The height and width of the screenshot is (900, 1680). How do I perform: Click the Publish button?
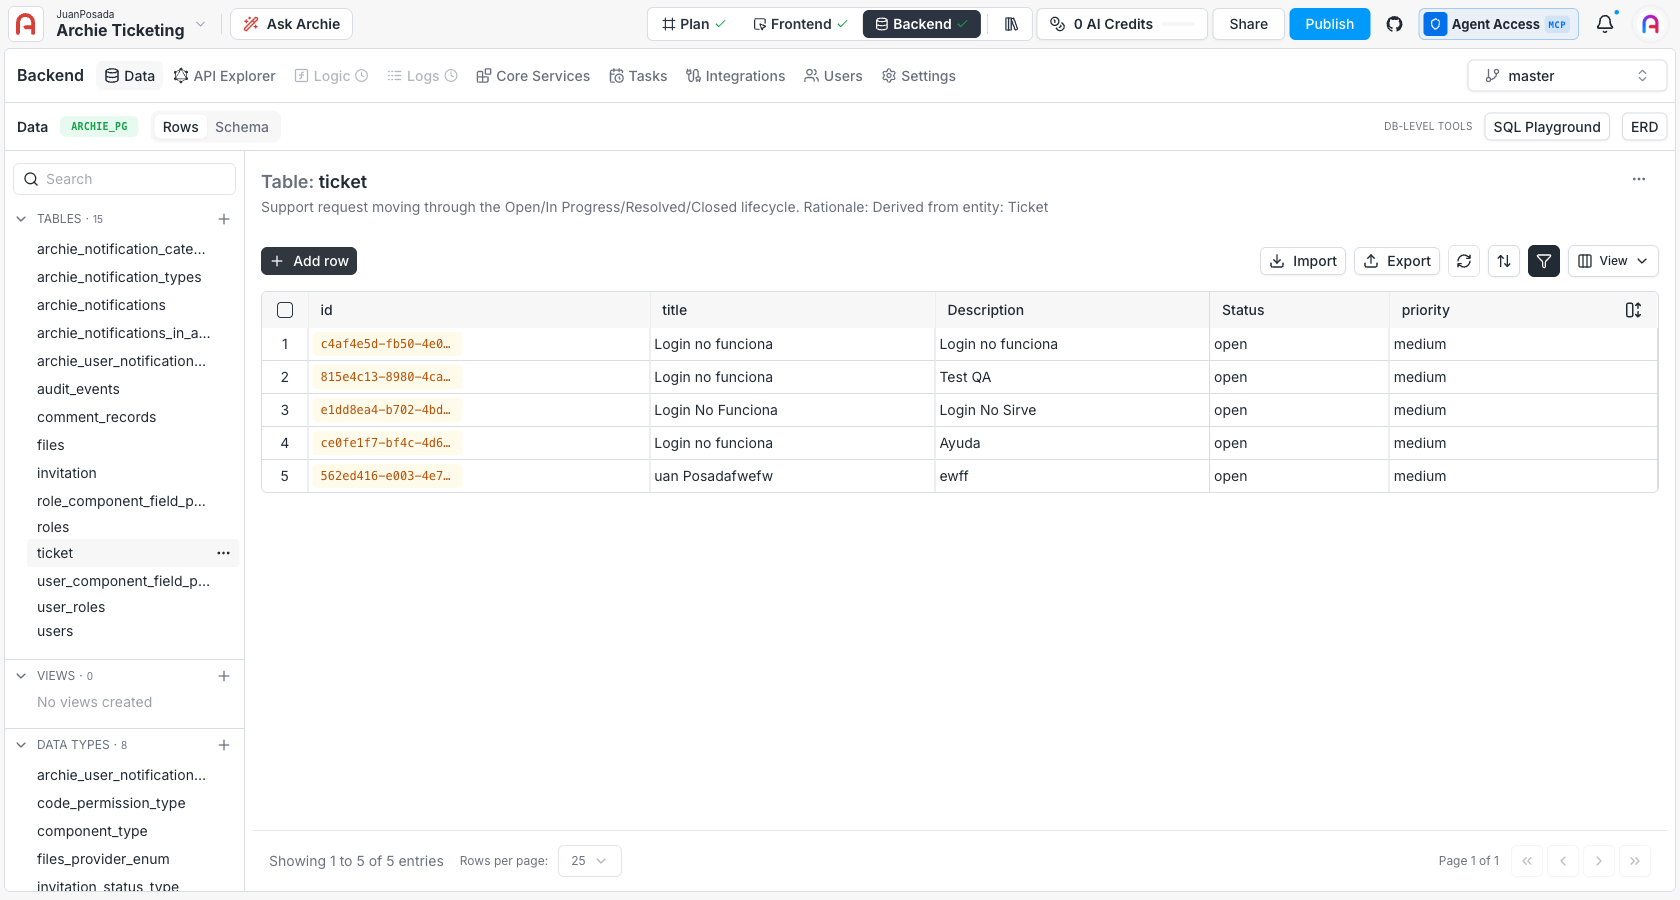point(1329,24)
